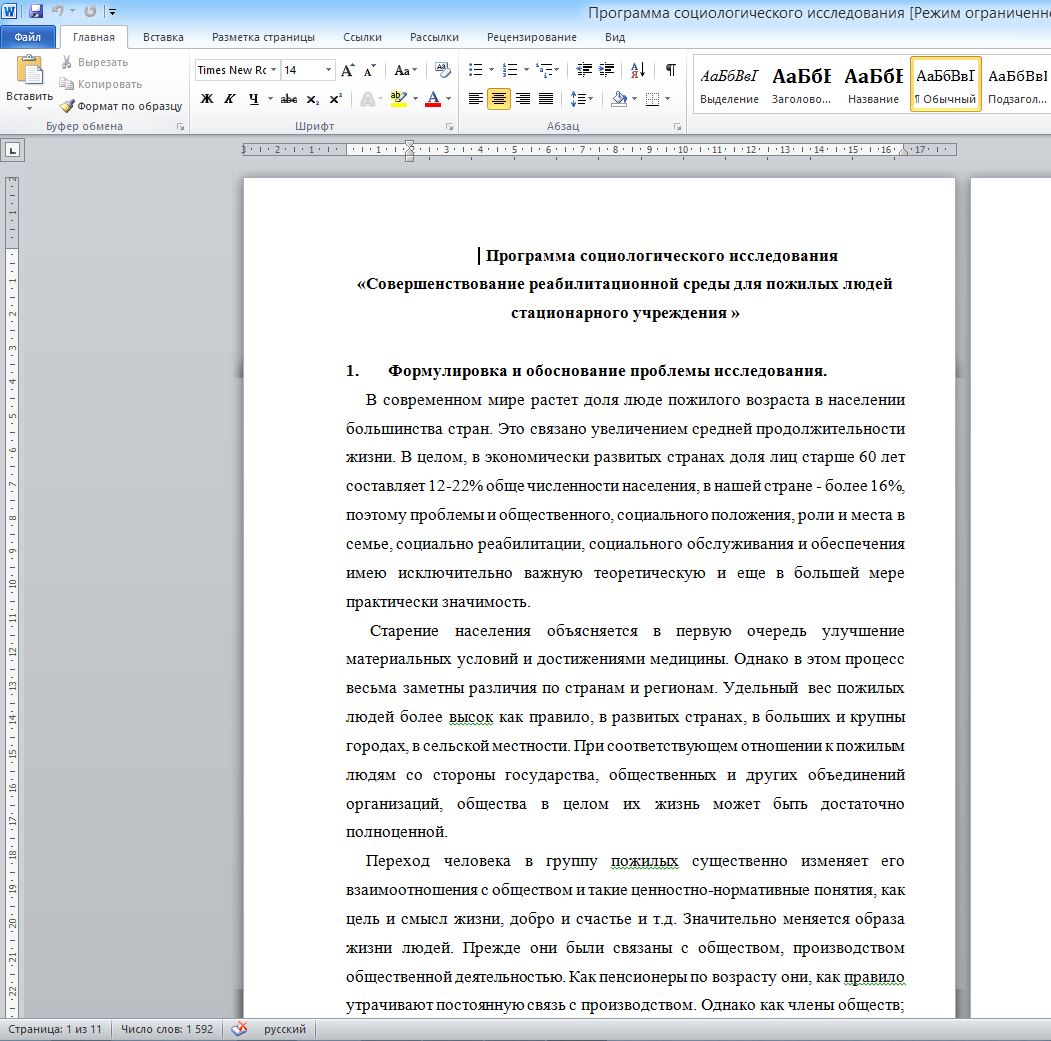The image size is (1051, 1041).
Task: Switch to the Рассылки tab
Action: (434, 37)
